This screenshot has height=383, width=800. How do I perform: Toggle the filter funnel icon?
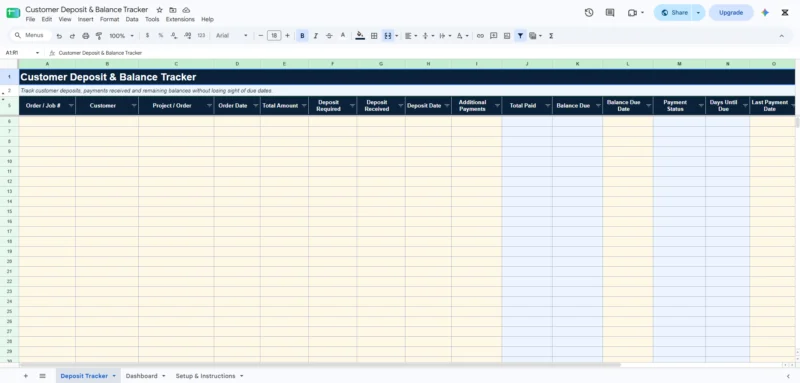pos(520,36)
